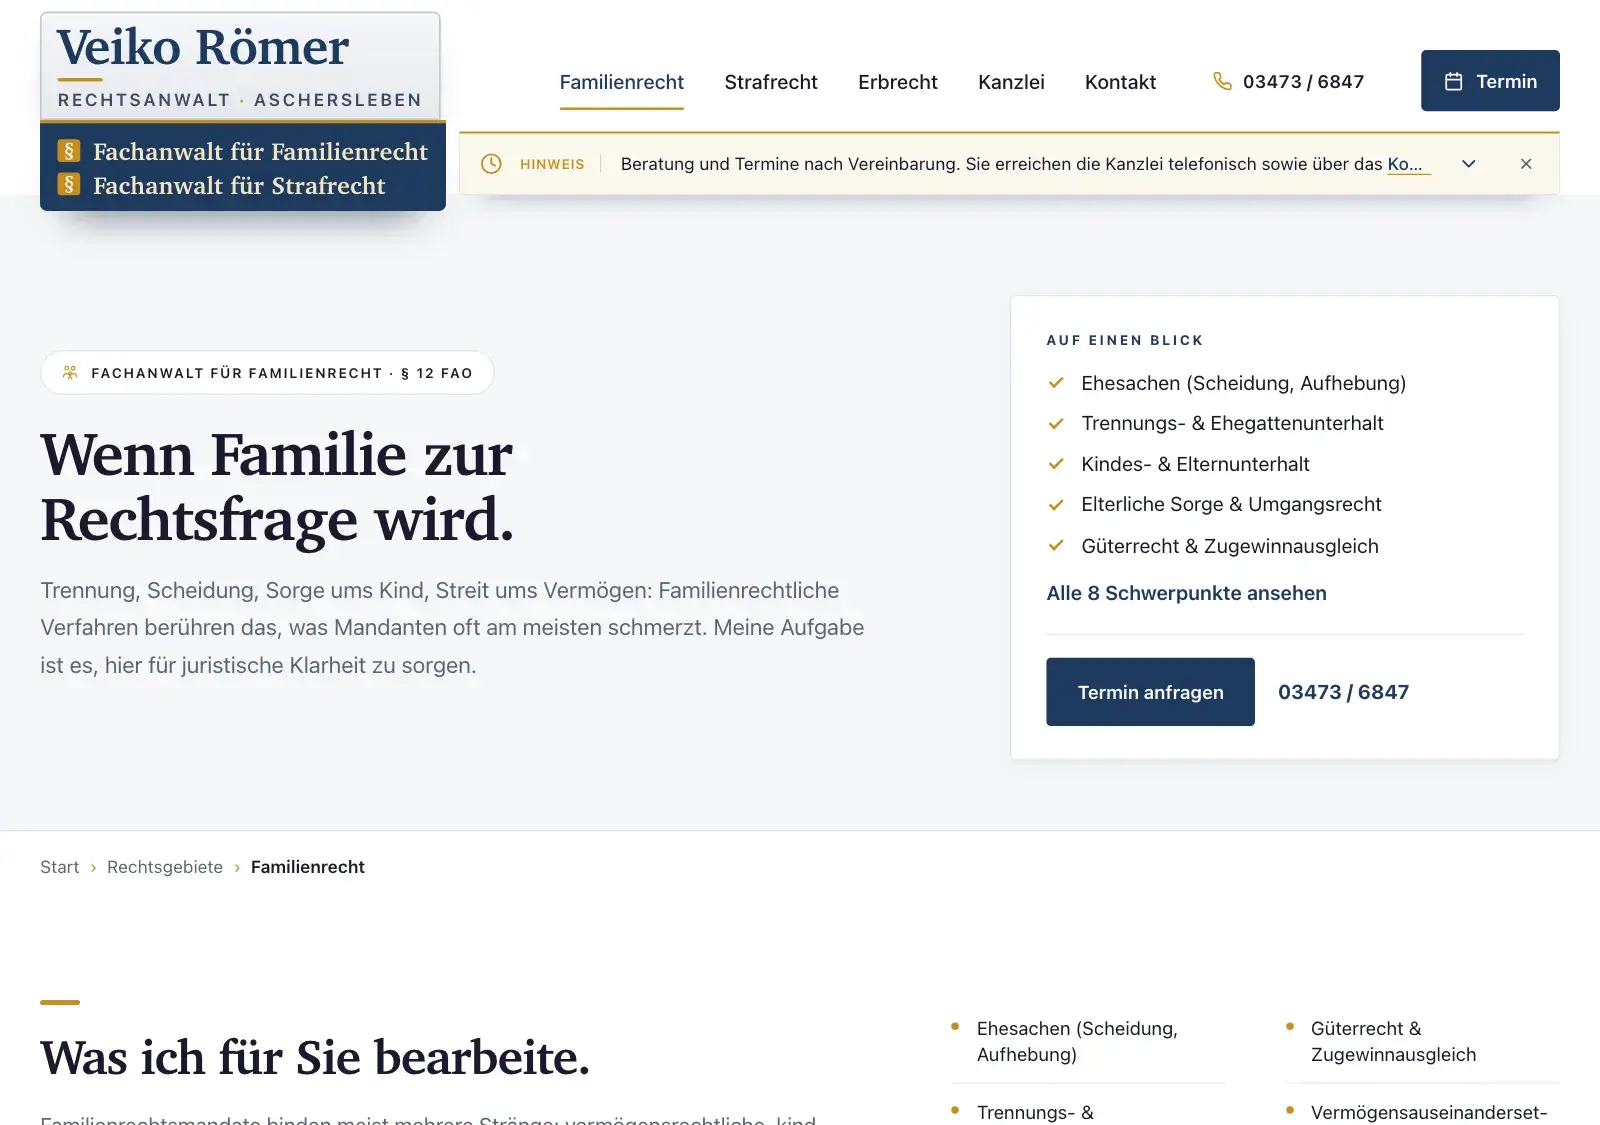The height and width of the screenshot is (1125, 1600).
Task: Open the Strafrecht navigation item
Action: coord(771,82)
